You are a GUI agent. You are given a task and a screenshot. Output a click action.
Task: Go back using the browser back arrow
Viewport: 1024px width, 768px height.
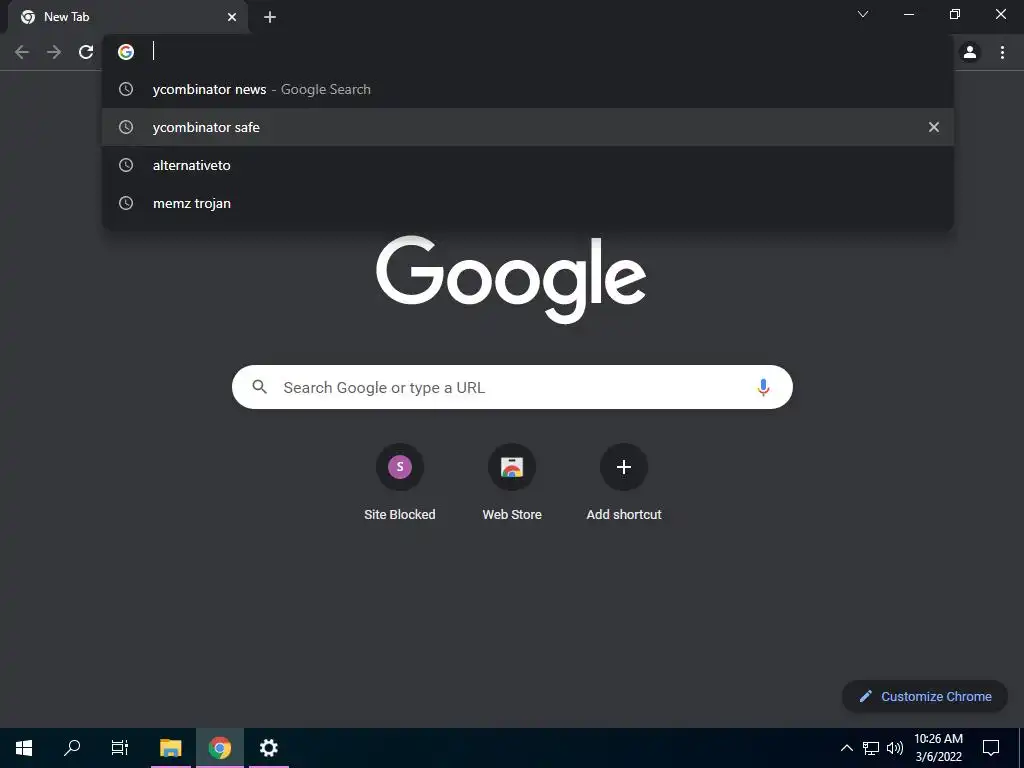(x=22, y=52)
